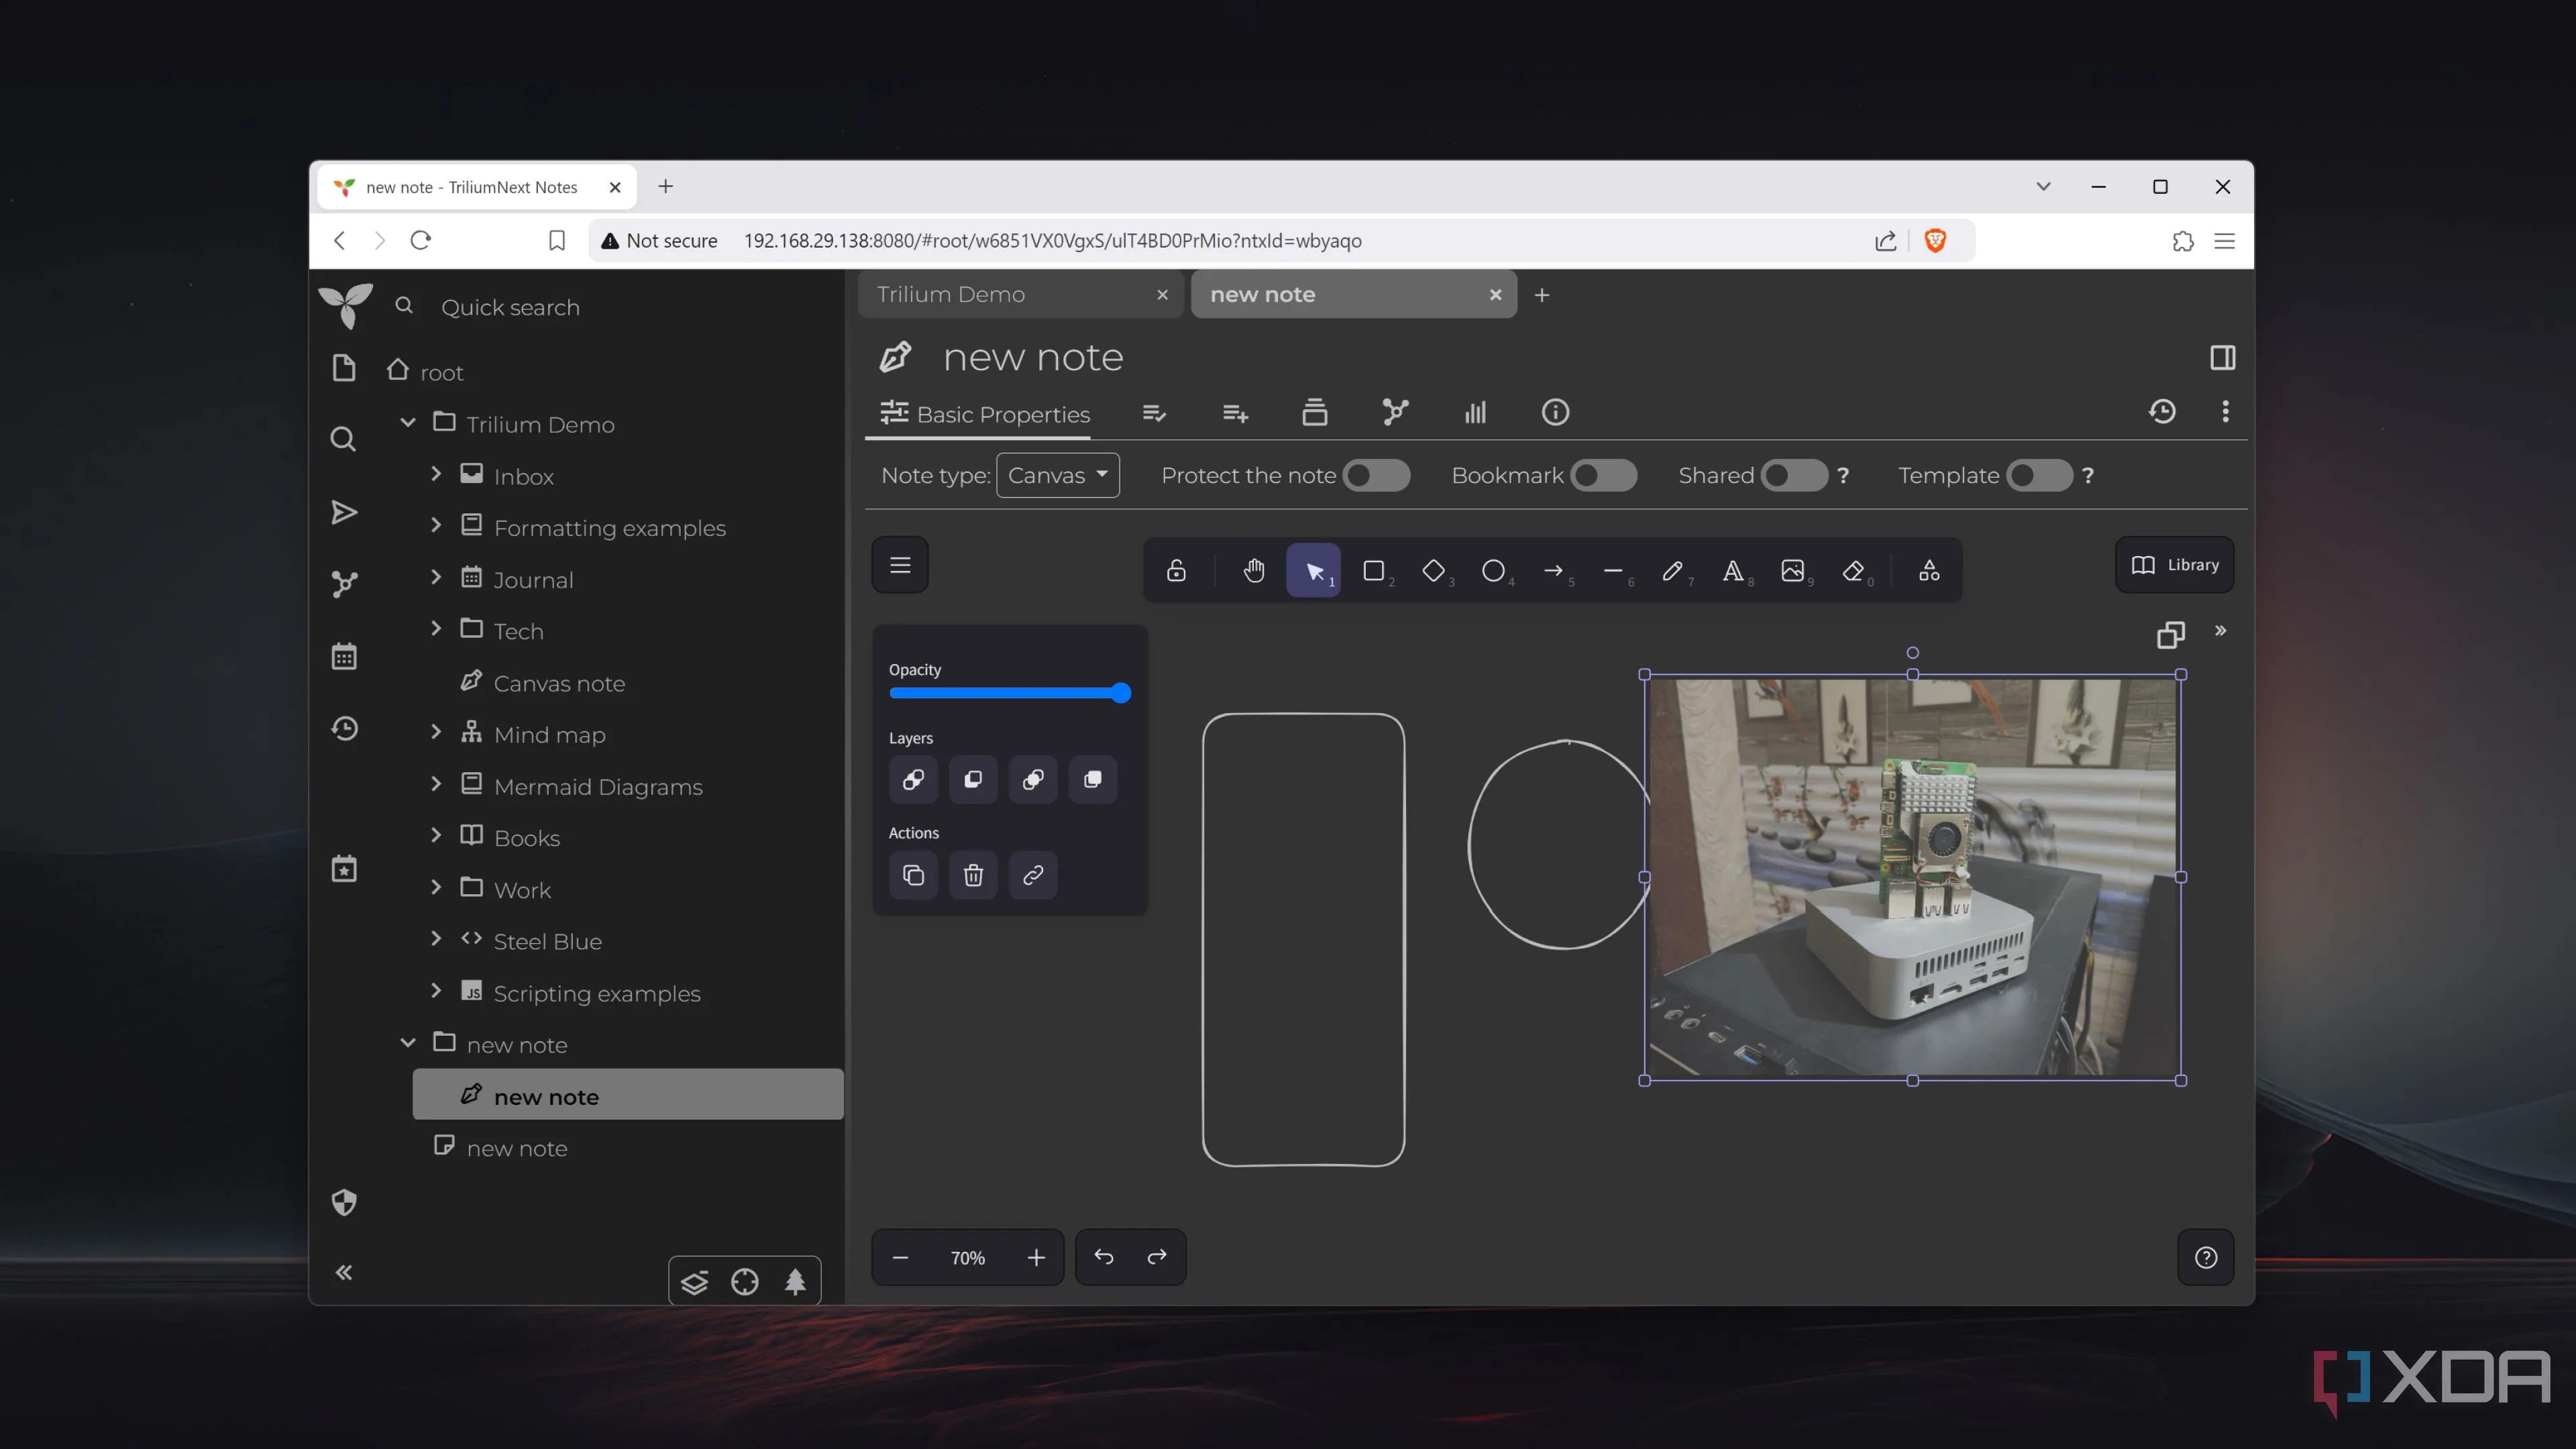Select the Rectangle tool in canvas toolbar
Viewport: 2576px width, 1449px height.
point(1374,570)
